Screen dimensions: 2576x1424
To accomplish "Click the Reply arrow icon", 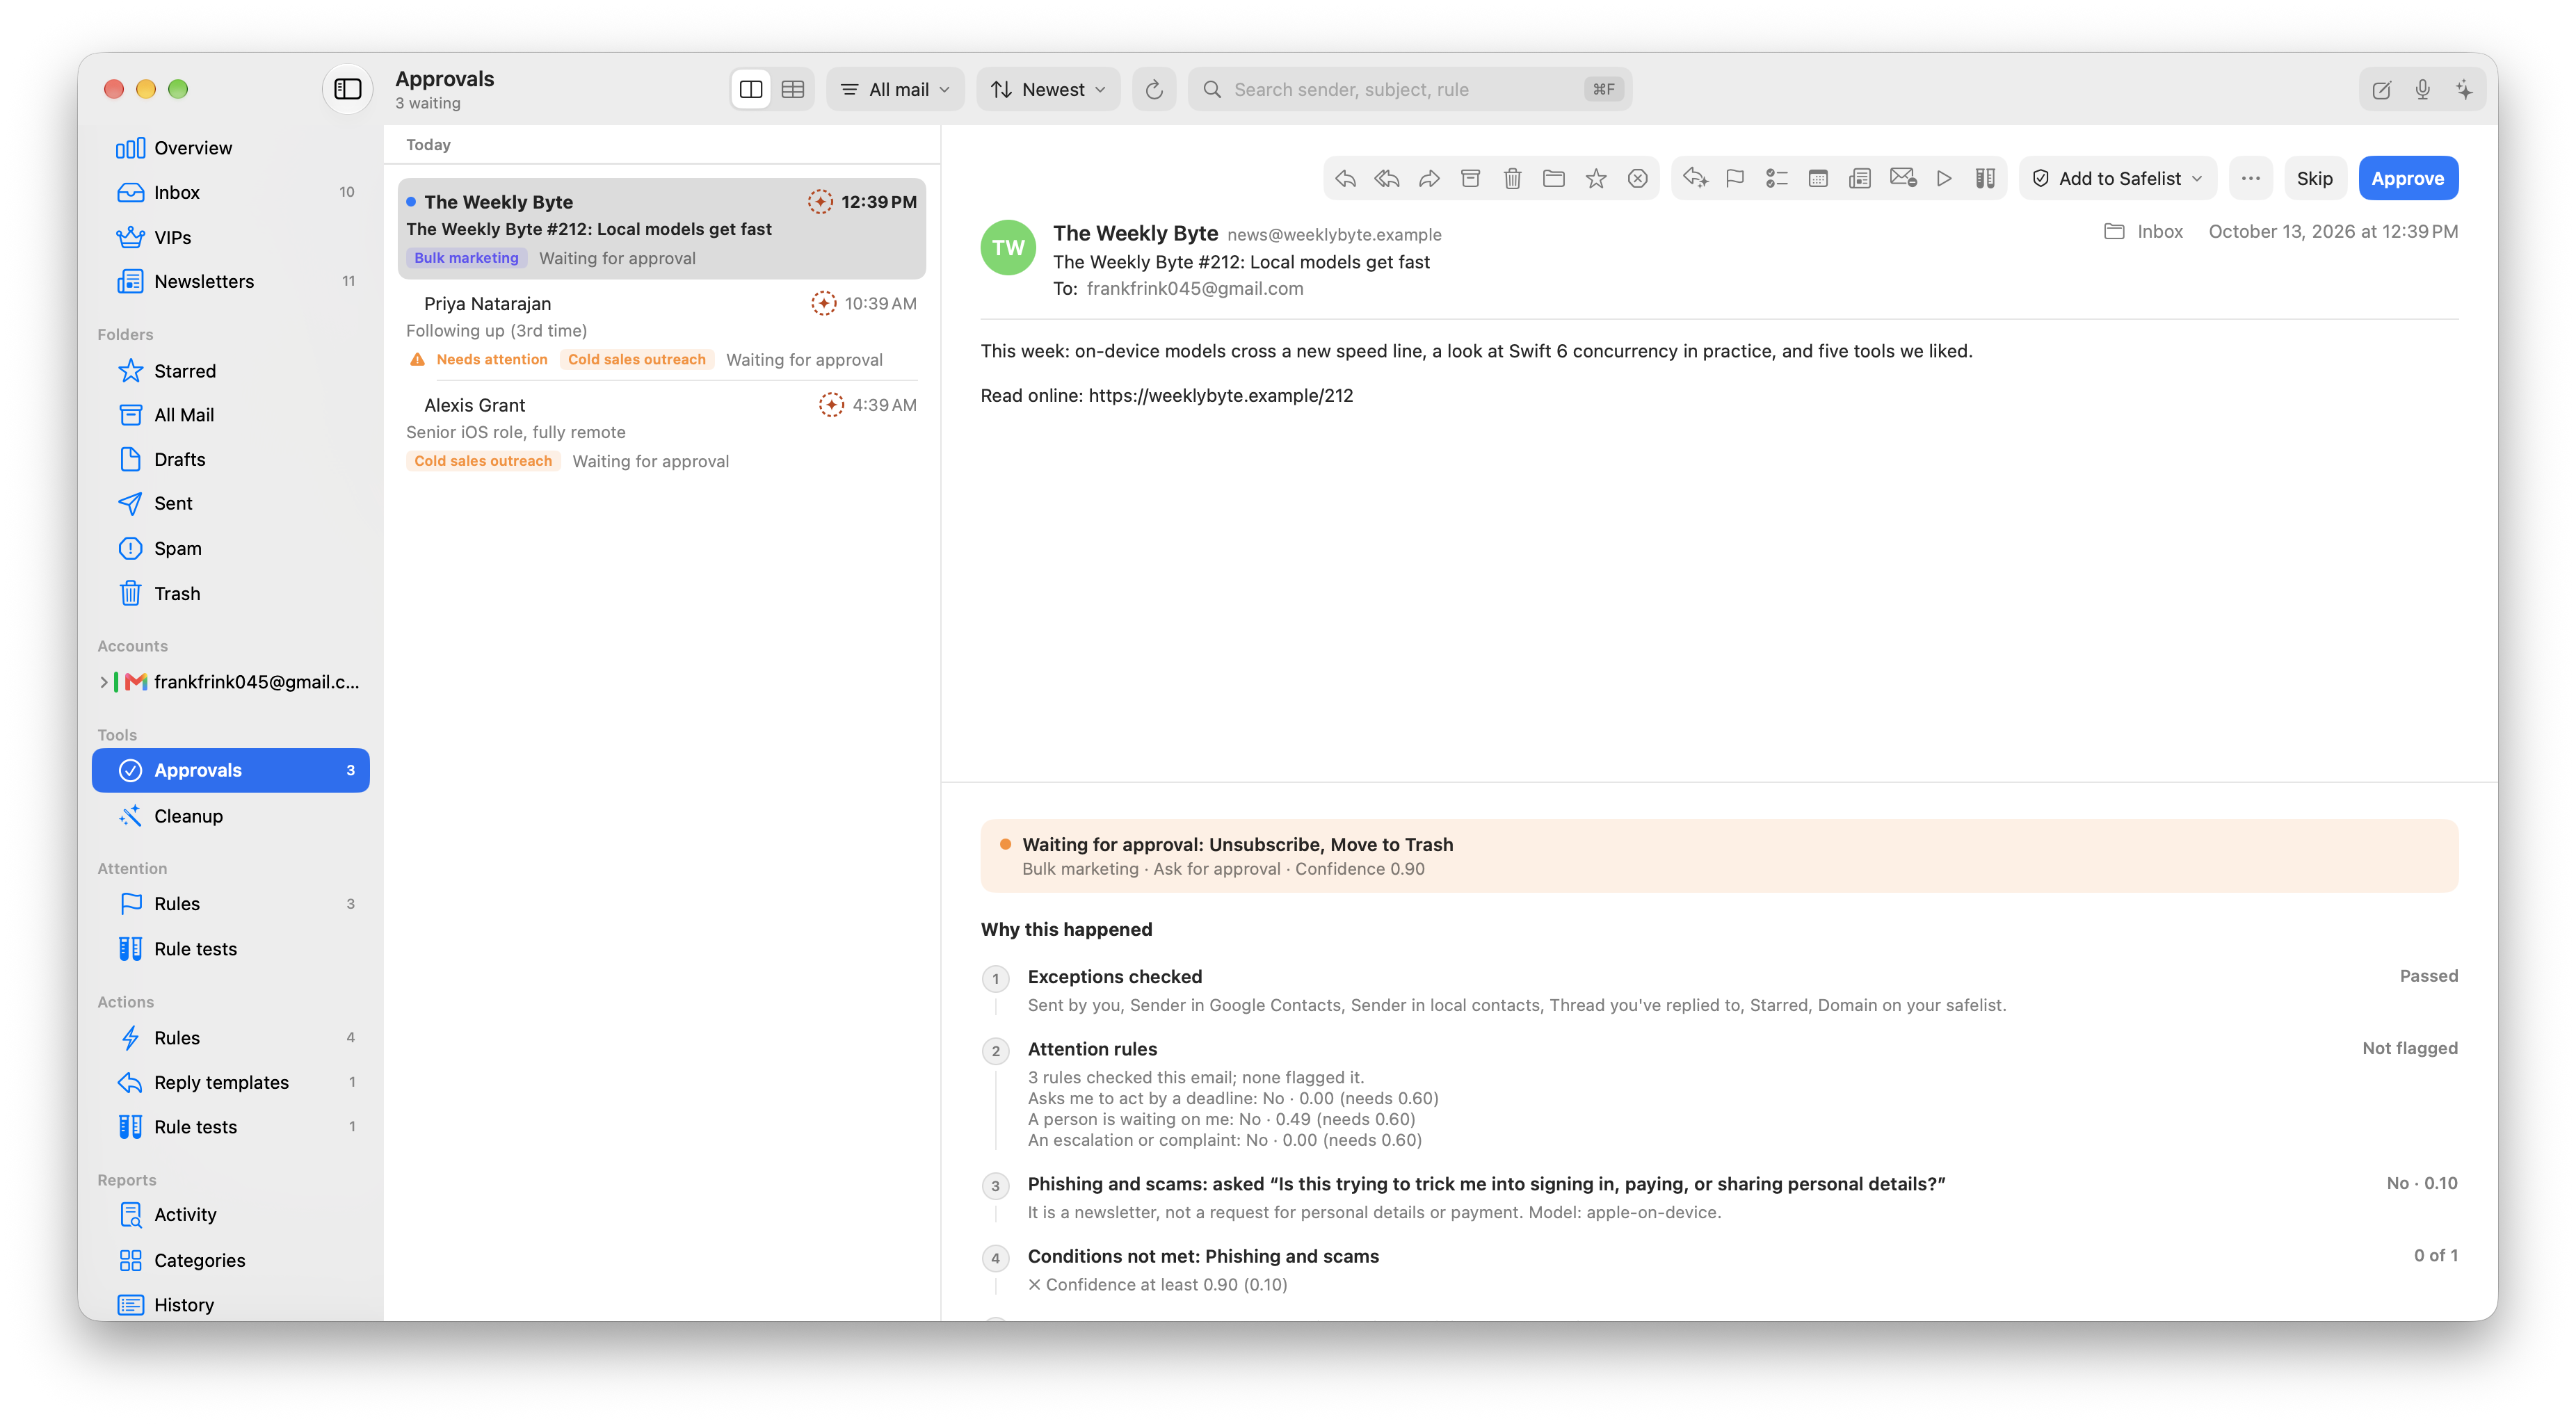I will [1345, 178].
